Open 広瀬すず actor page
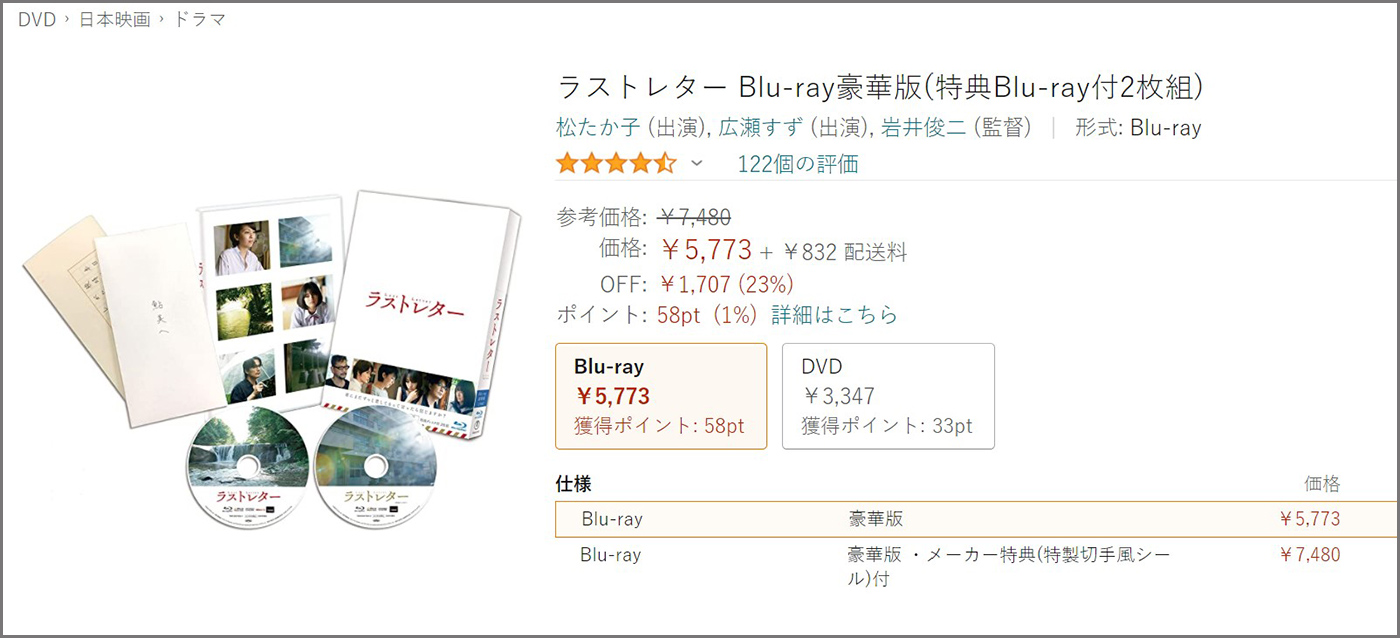 tap(761, 128)
